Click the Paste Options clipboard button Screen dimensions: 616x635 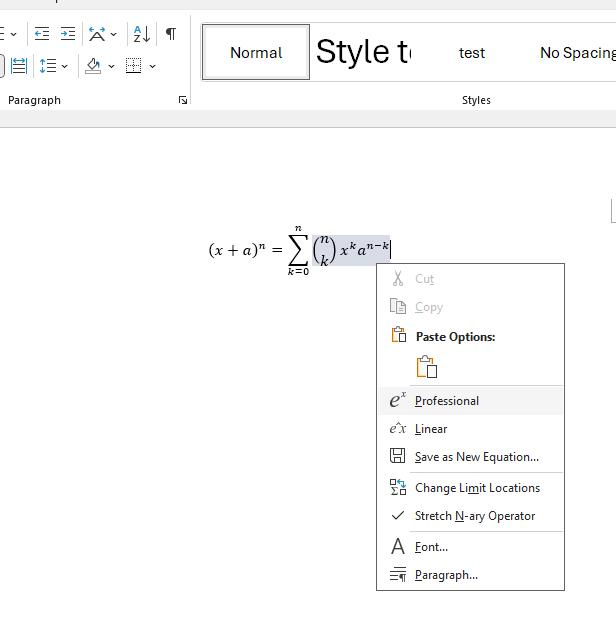point(427,367)
